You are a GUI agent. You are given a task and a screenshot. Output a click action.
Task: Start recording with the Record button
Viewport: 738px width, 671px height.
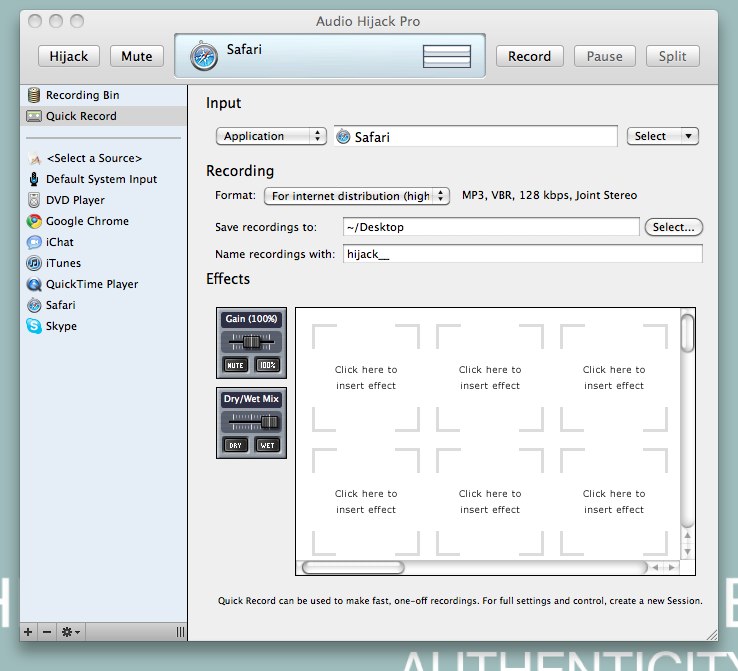[529, 56]
